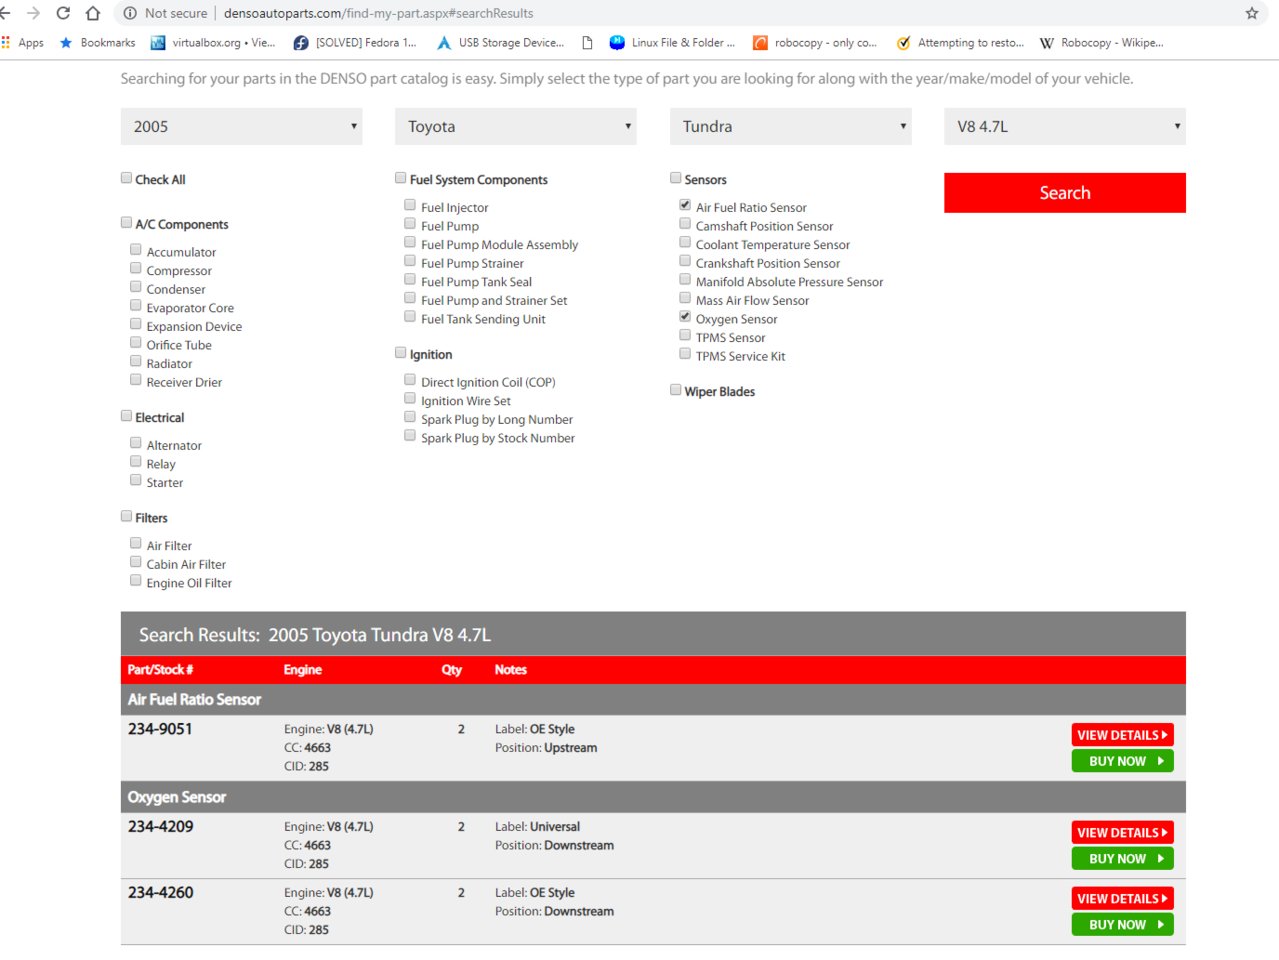
Task: Open the blank page bookmark icon
Action: [x=587, y=43]
